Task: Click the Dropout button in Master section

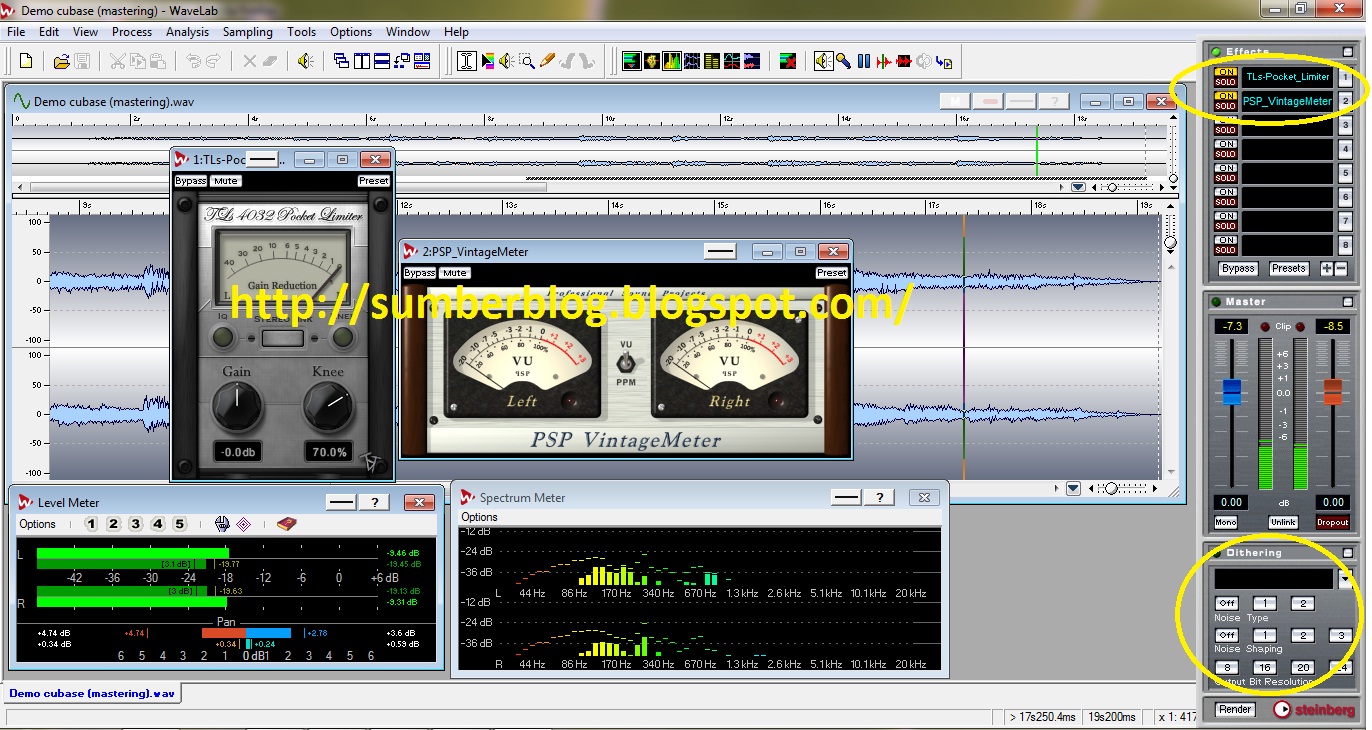Action: point(1332,522)
